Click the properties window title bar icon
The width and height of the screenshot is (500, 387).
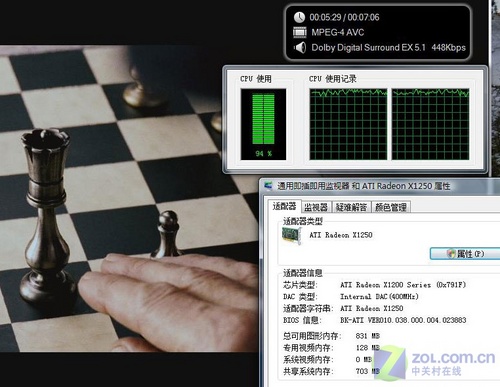pyautogui.click(x=269, y=186)
